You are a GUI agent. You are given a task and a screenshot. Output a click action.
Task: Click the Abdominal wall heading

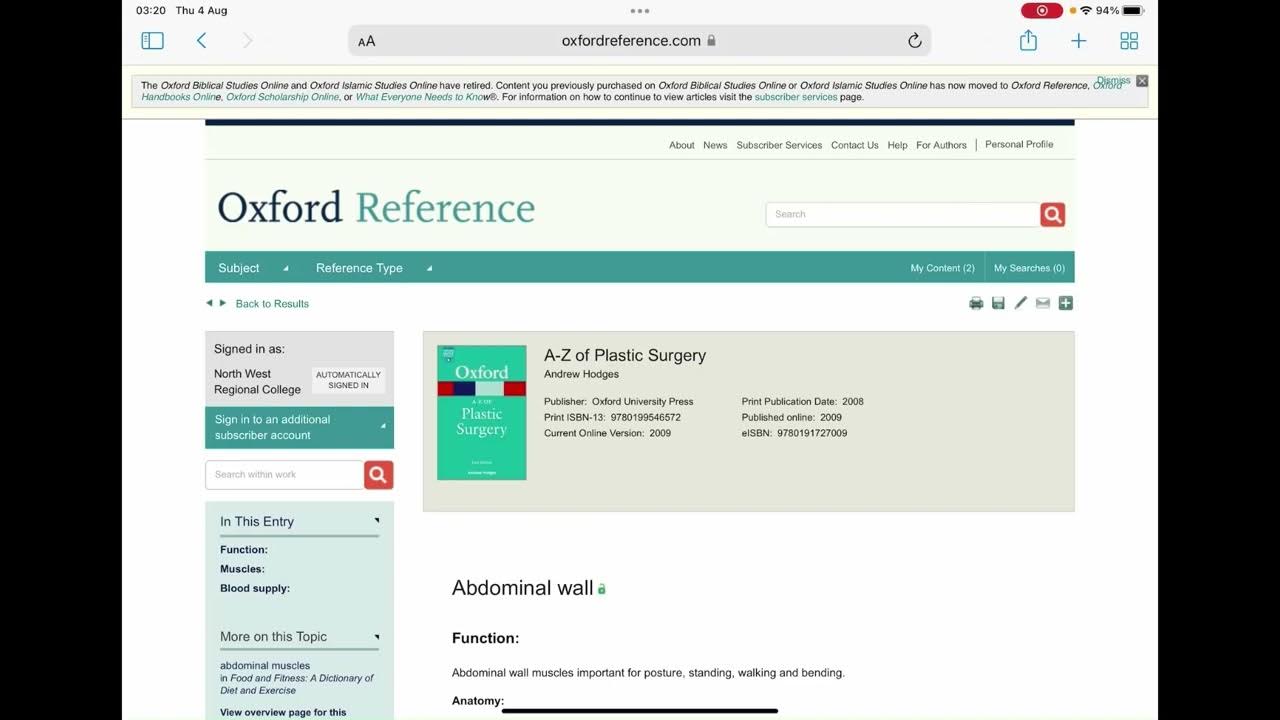pyautogui.click(x=523, y=588)
